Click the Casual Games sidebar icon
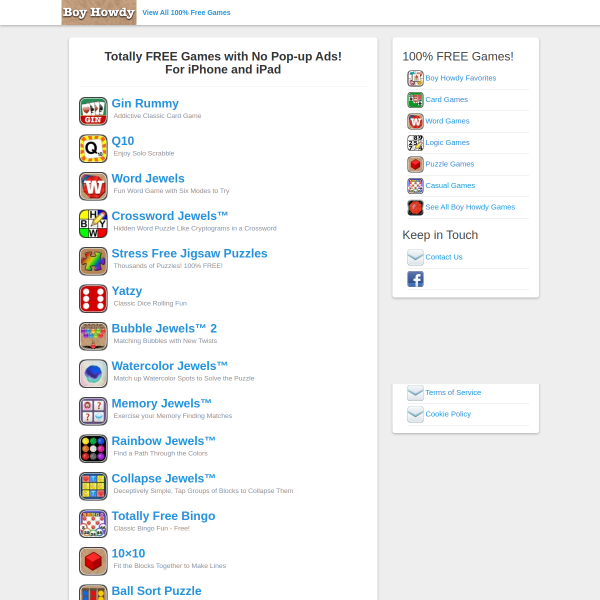Viewport: 600px width, 600px height. click(415, 186)
